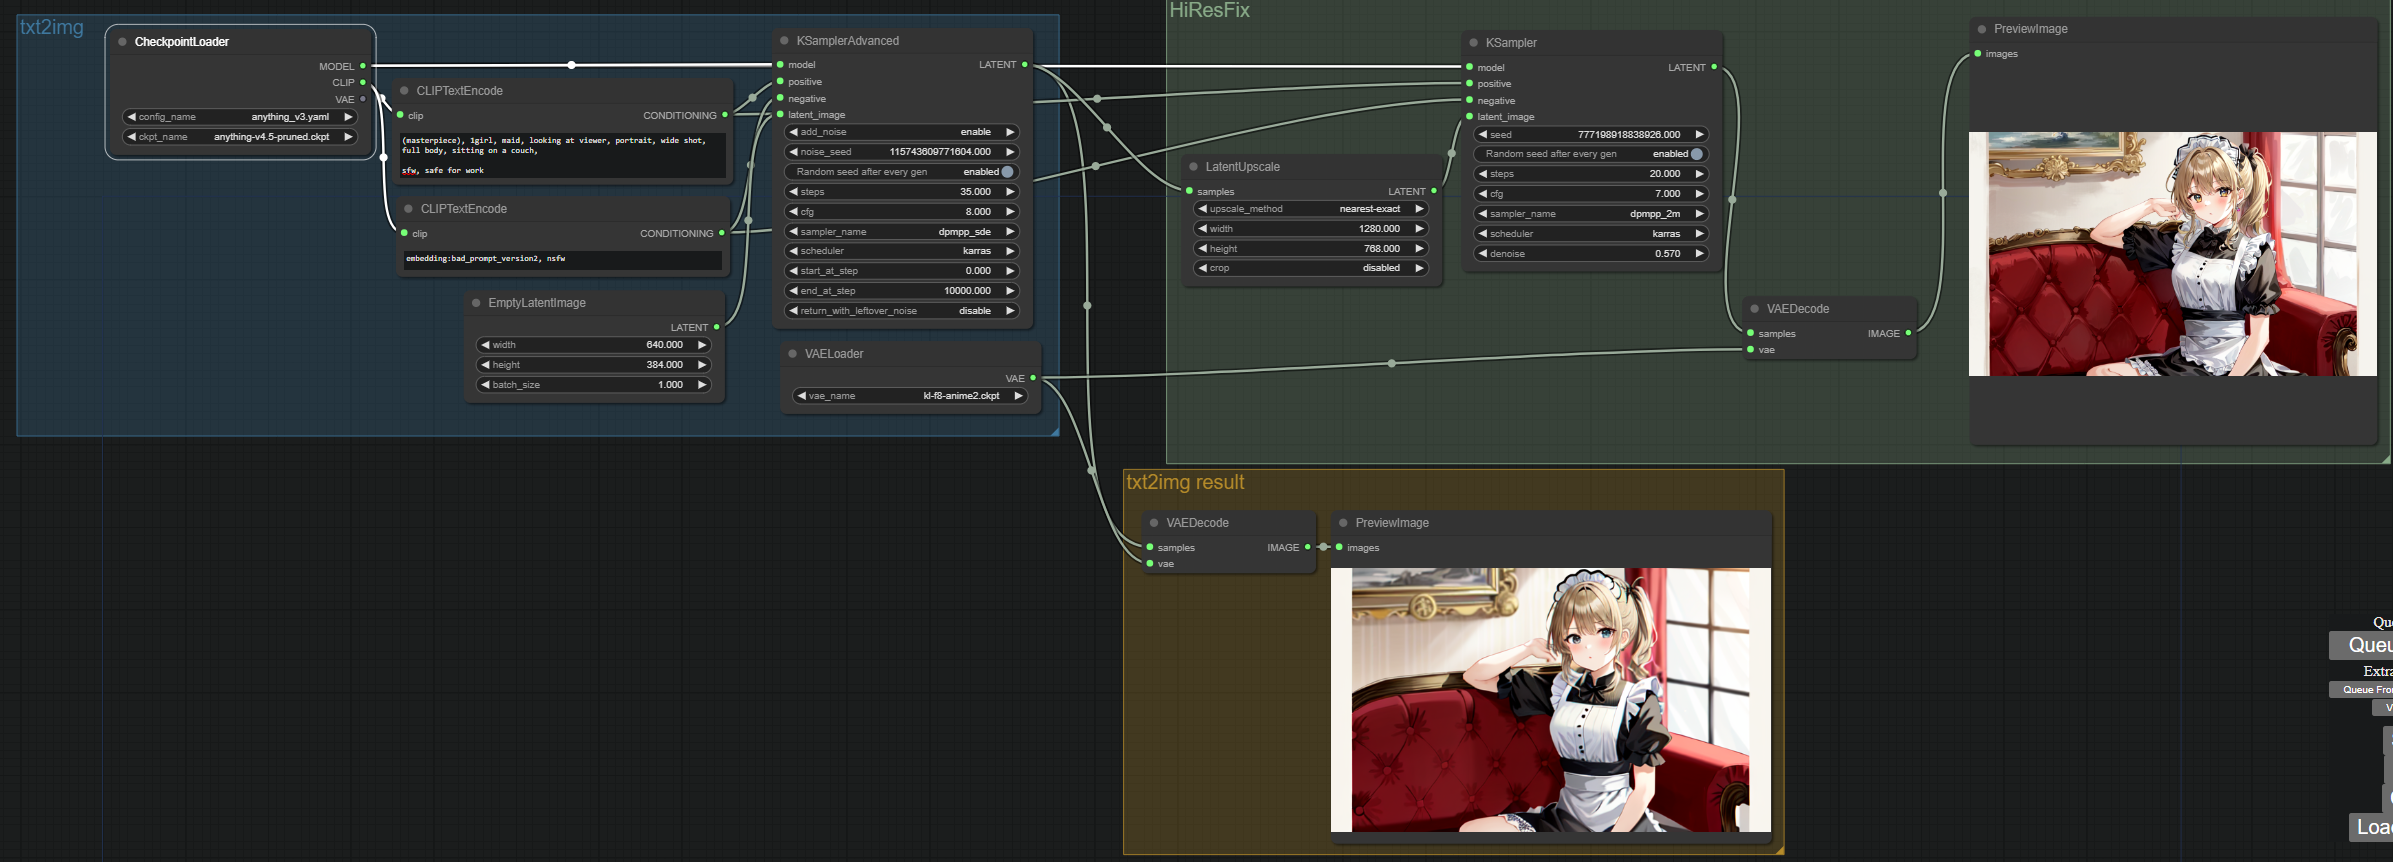Click the CLIP output slot on CheckpointLoader
Screen dimensions: 2393x862
tap(362, 82)
